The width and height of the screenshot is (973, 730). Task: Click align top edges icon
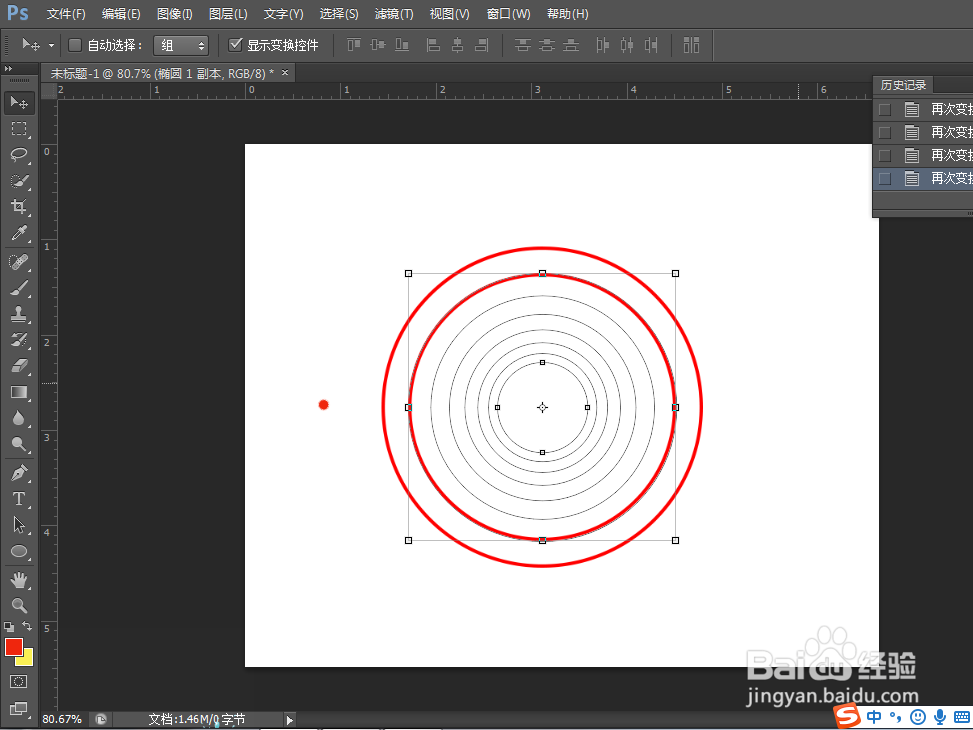coord(354,45)
